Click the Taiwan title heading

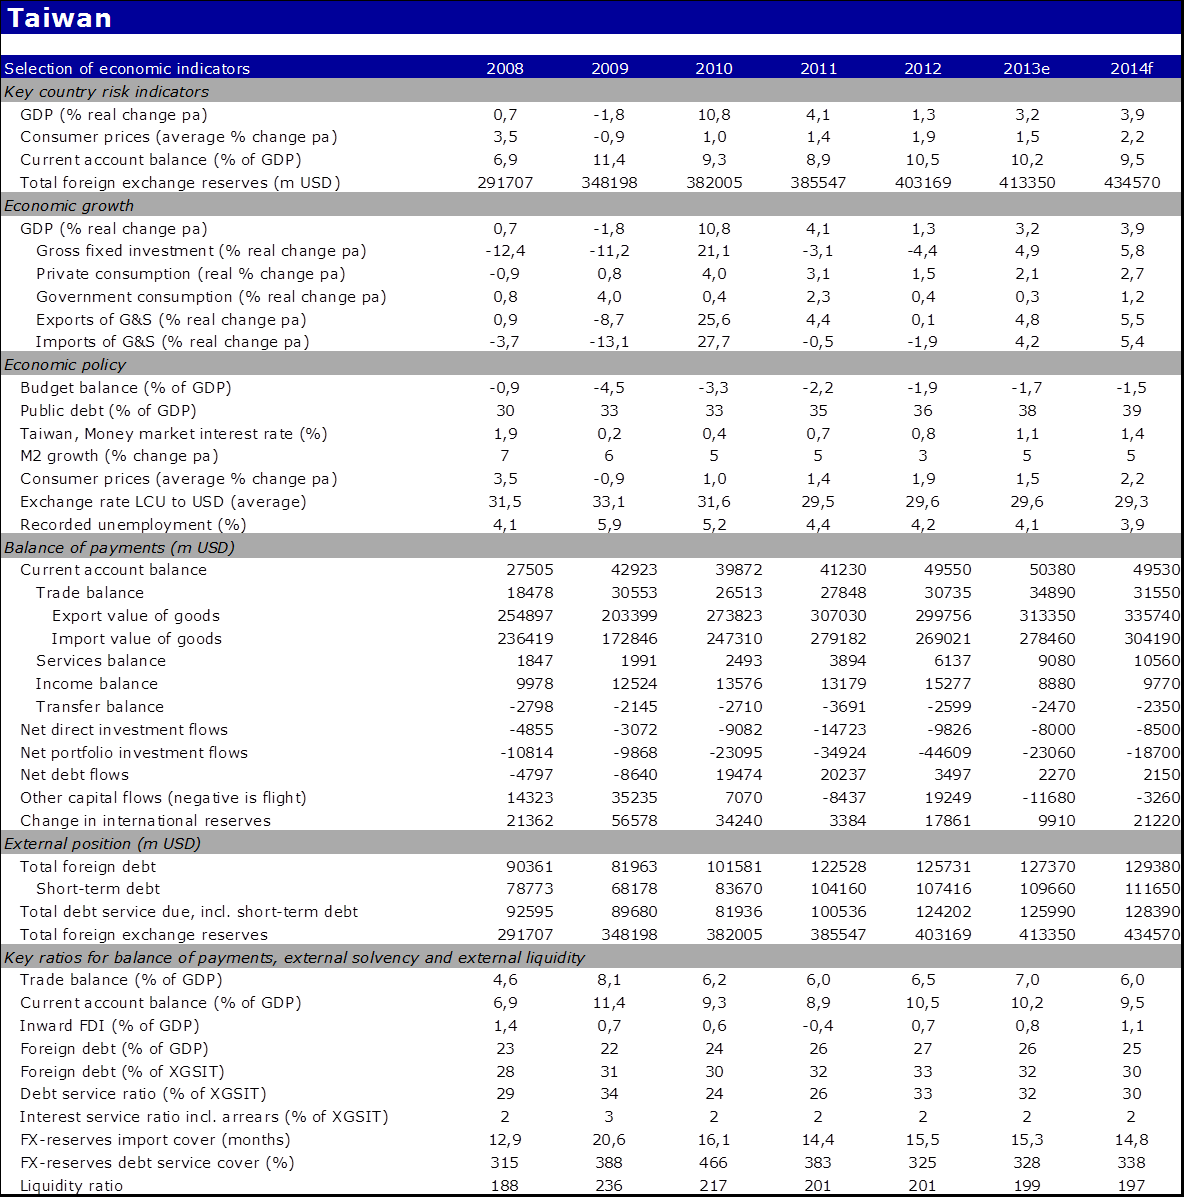click(x=60, y=18)
